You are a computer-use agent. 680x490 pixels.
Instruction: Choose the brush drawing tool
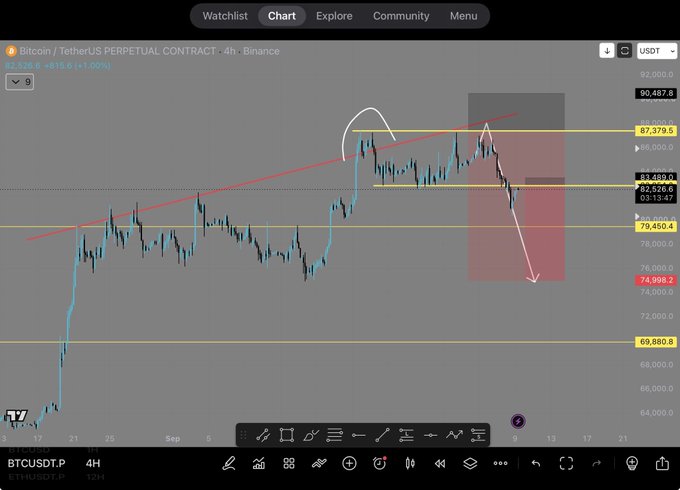click(311, 435)
